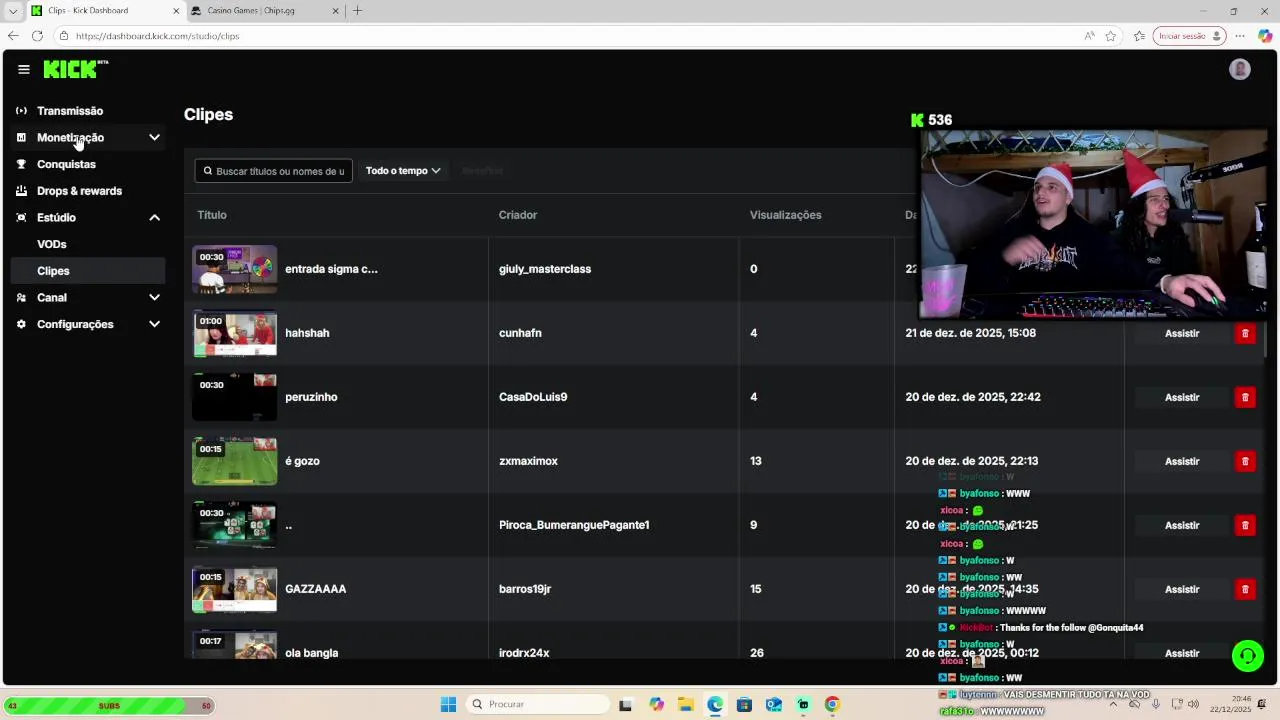Image resolution: width=1280 pixels, height=720 pixels.
Task: Open the green support chat bubble
Action: click(x=1247, y=656)
